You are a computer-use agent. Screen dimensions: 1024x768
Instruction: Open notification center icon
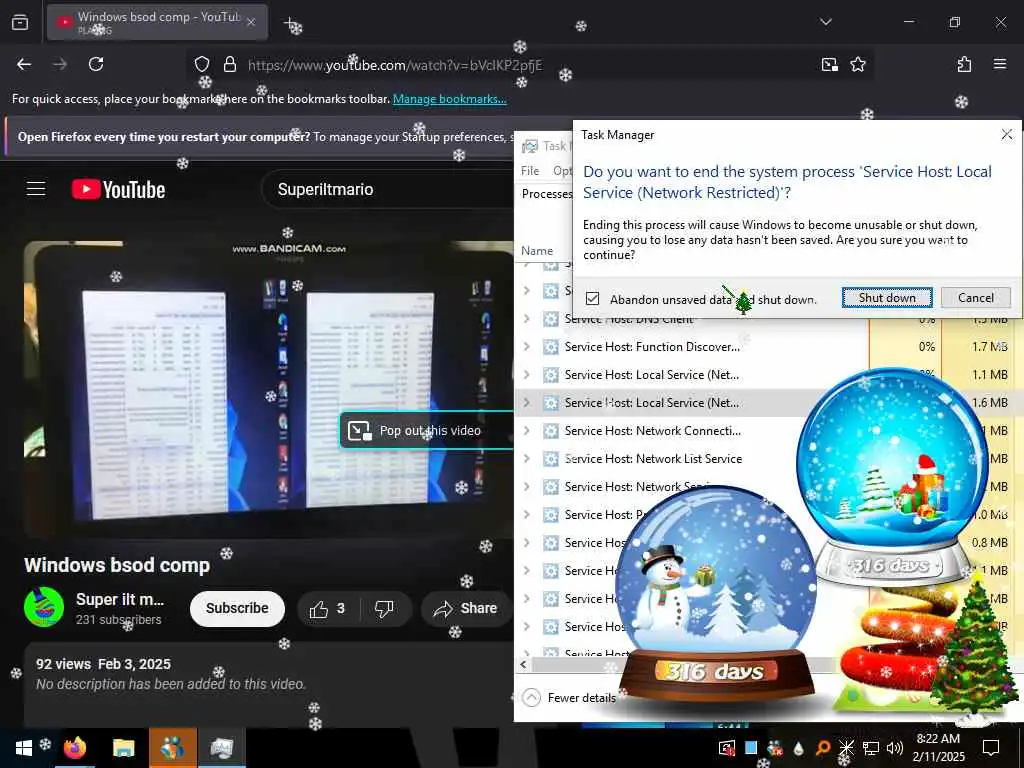pyautogui.click(x=991, y=748)
